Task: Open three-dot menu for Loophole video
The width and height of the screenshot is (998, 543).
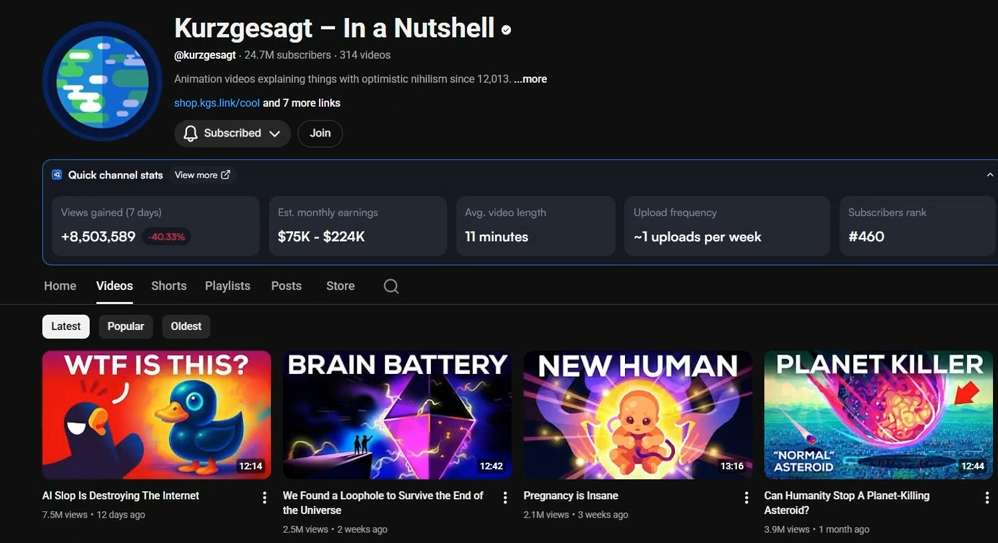Action: point(505,498)
